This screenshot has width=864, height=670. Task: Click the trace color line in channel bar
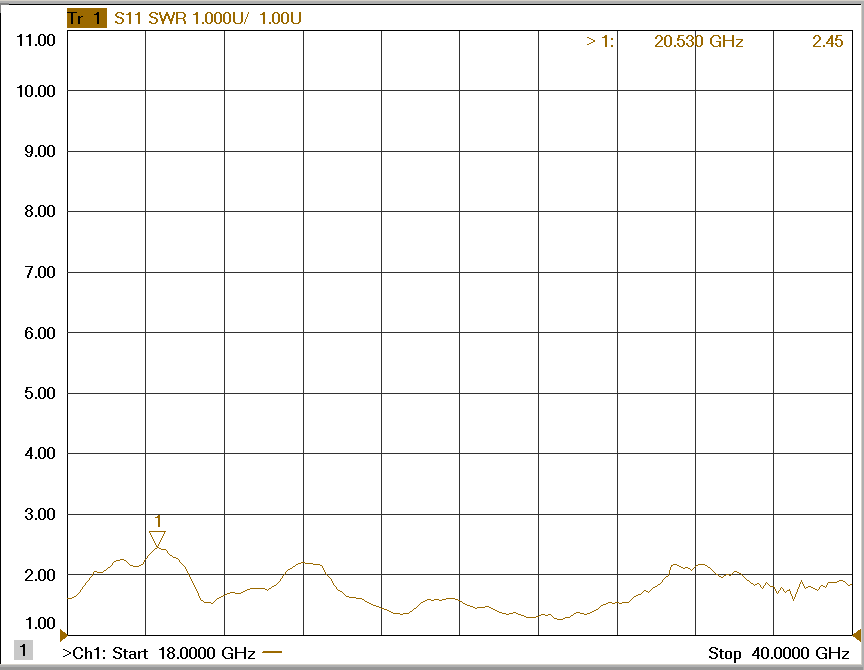tap(271, 653)
